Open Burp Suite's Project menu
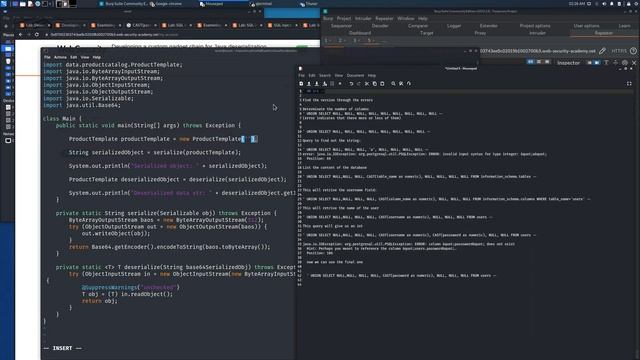Screen dimensions: 640x360 pyautogui.click(x=344, y=18)
